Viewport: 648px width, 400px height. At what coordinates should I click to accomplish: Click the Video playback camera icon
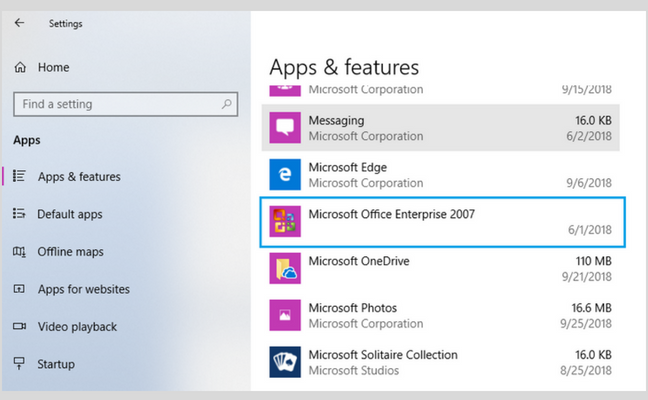coord(19,326)
